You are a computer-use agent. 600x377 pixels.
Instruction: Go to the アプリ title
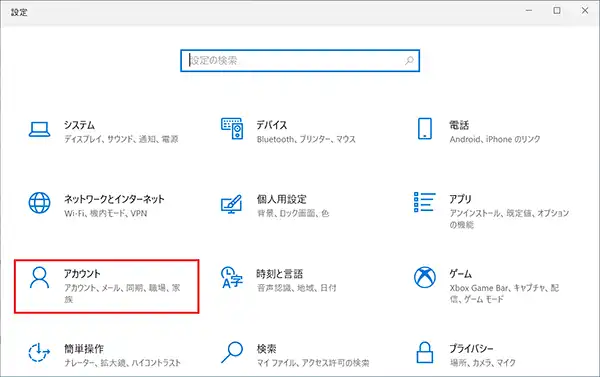coord(460,199)
